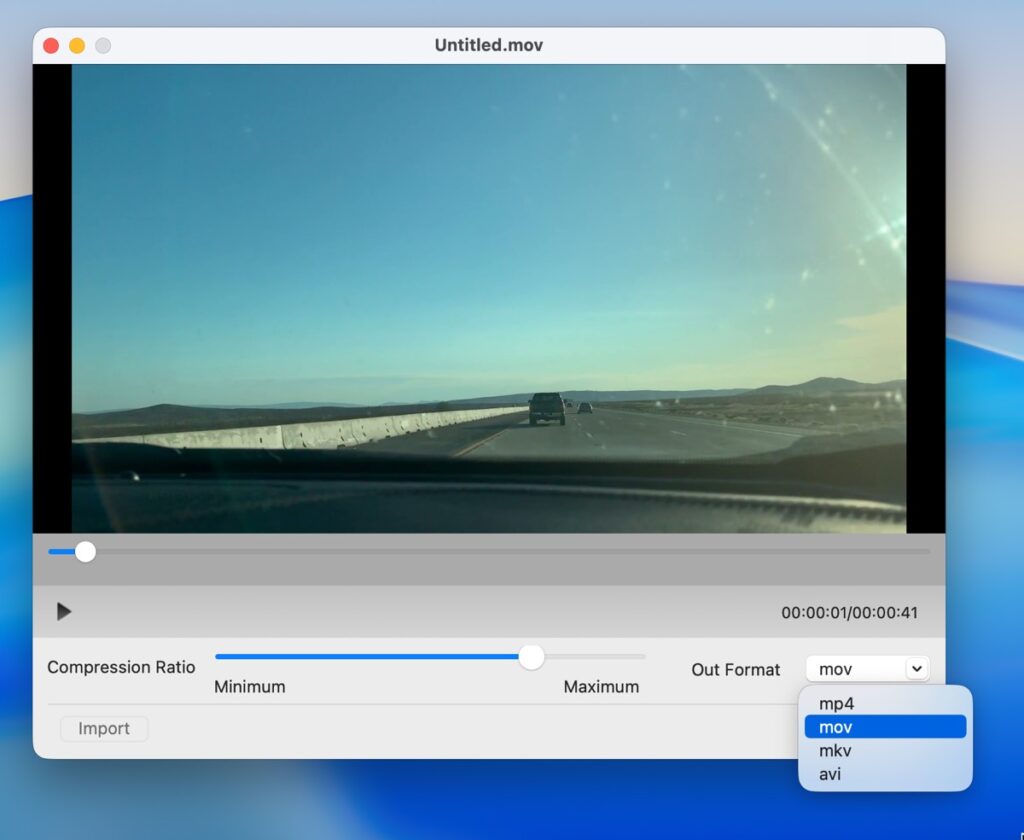Click the 00:00:01/00:00:41 time display

coord(849,613)
